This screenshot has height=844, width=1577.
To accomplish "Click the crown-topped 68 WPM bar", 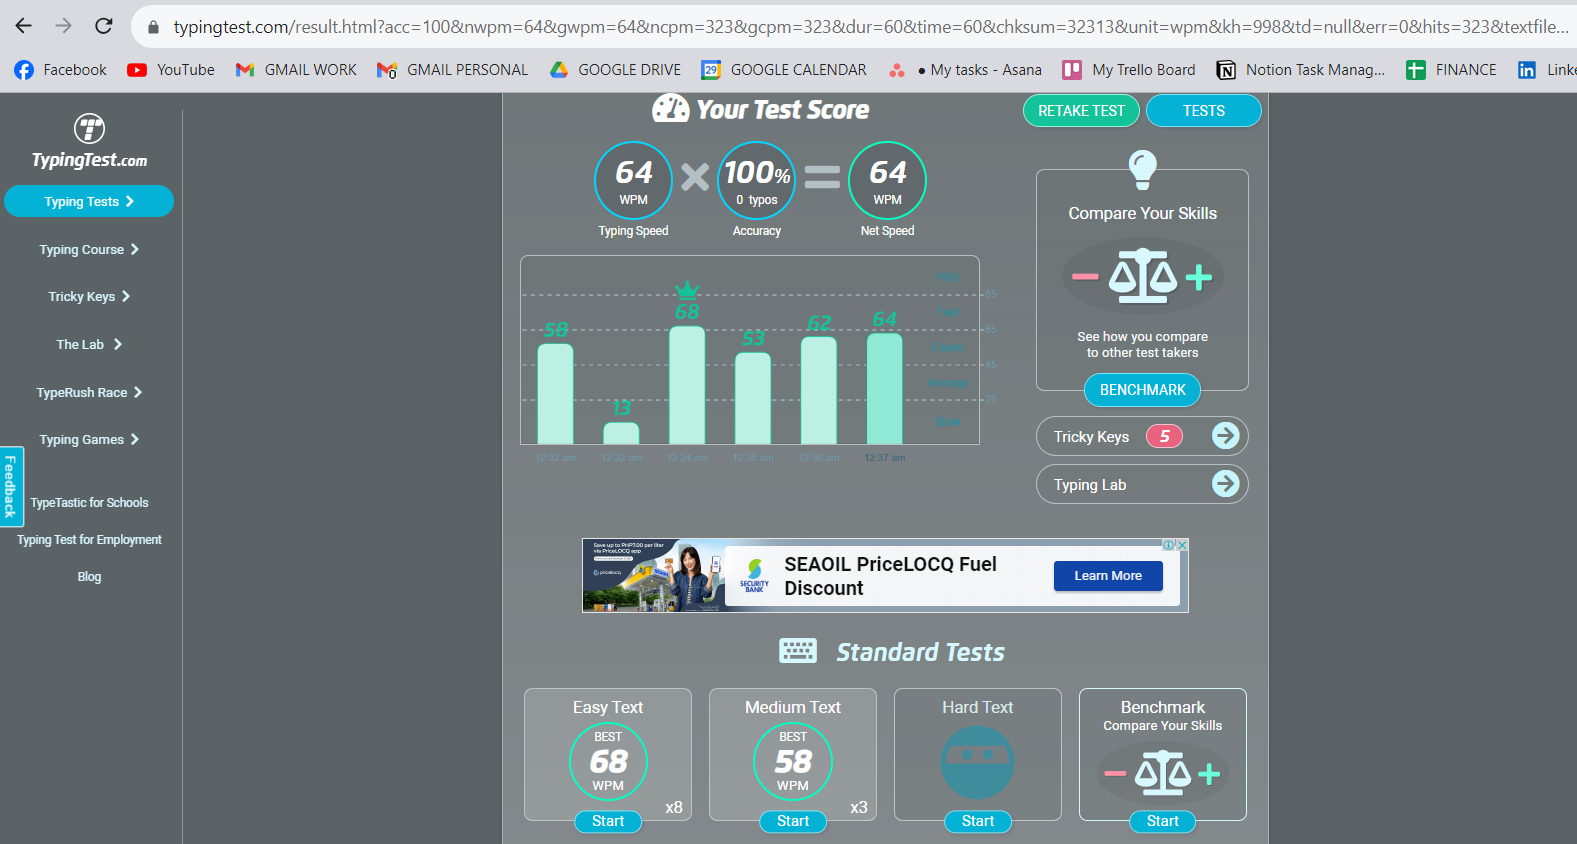I will pyautogui.click(x=687, y=385).
